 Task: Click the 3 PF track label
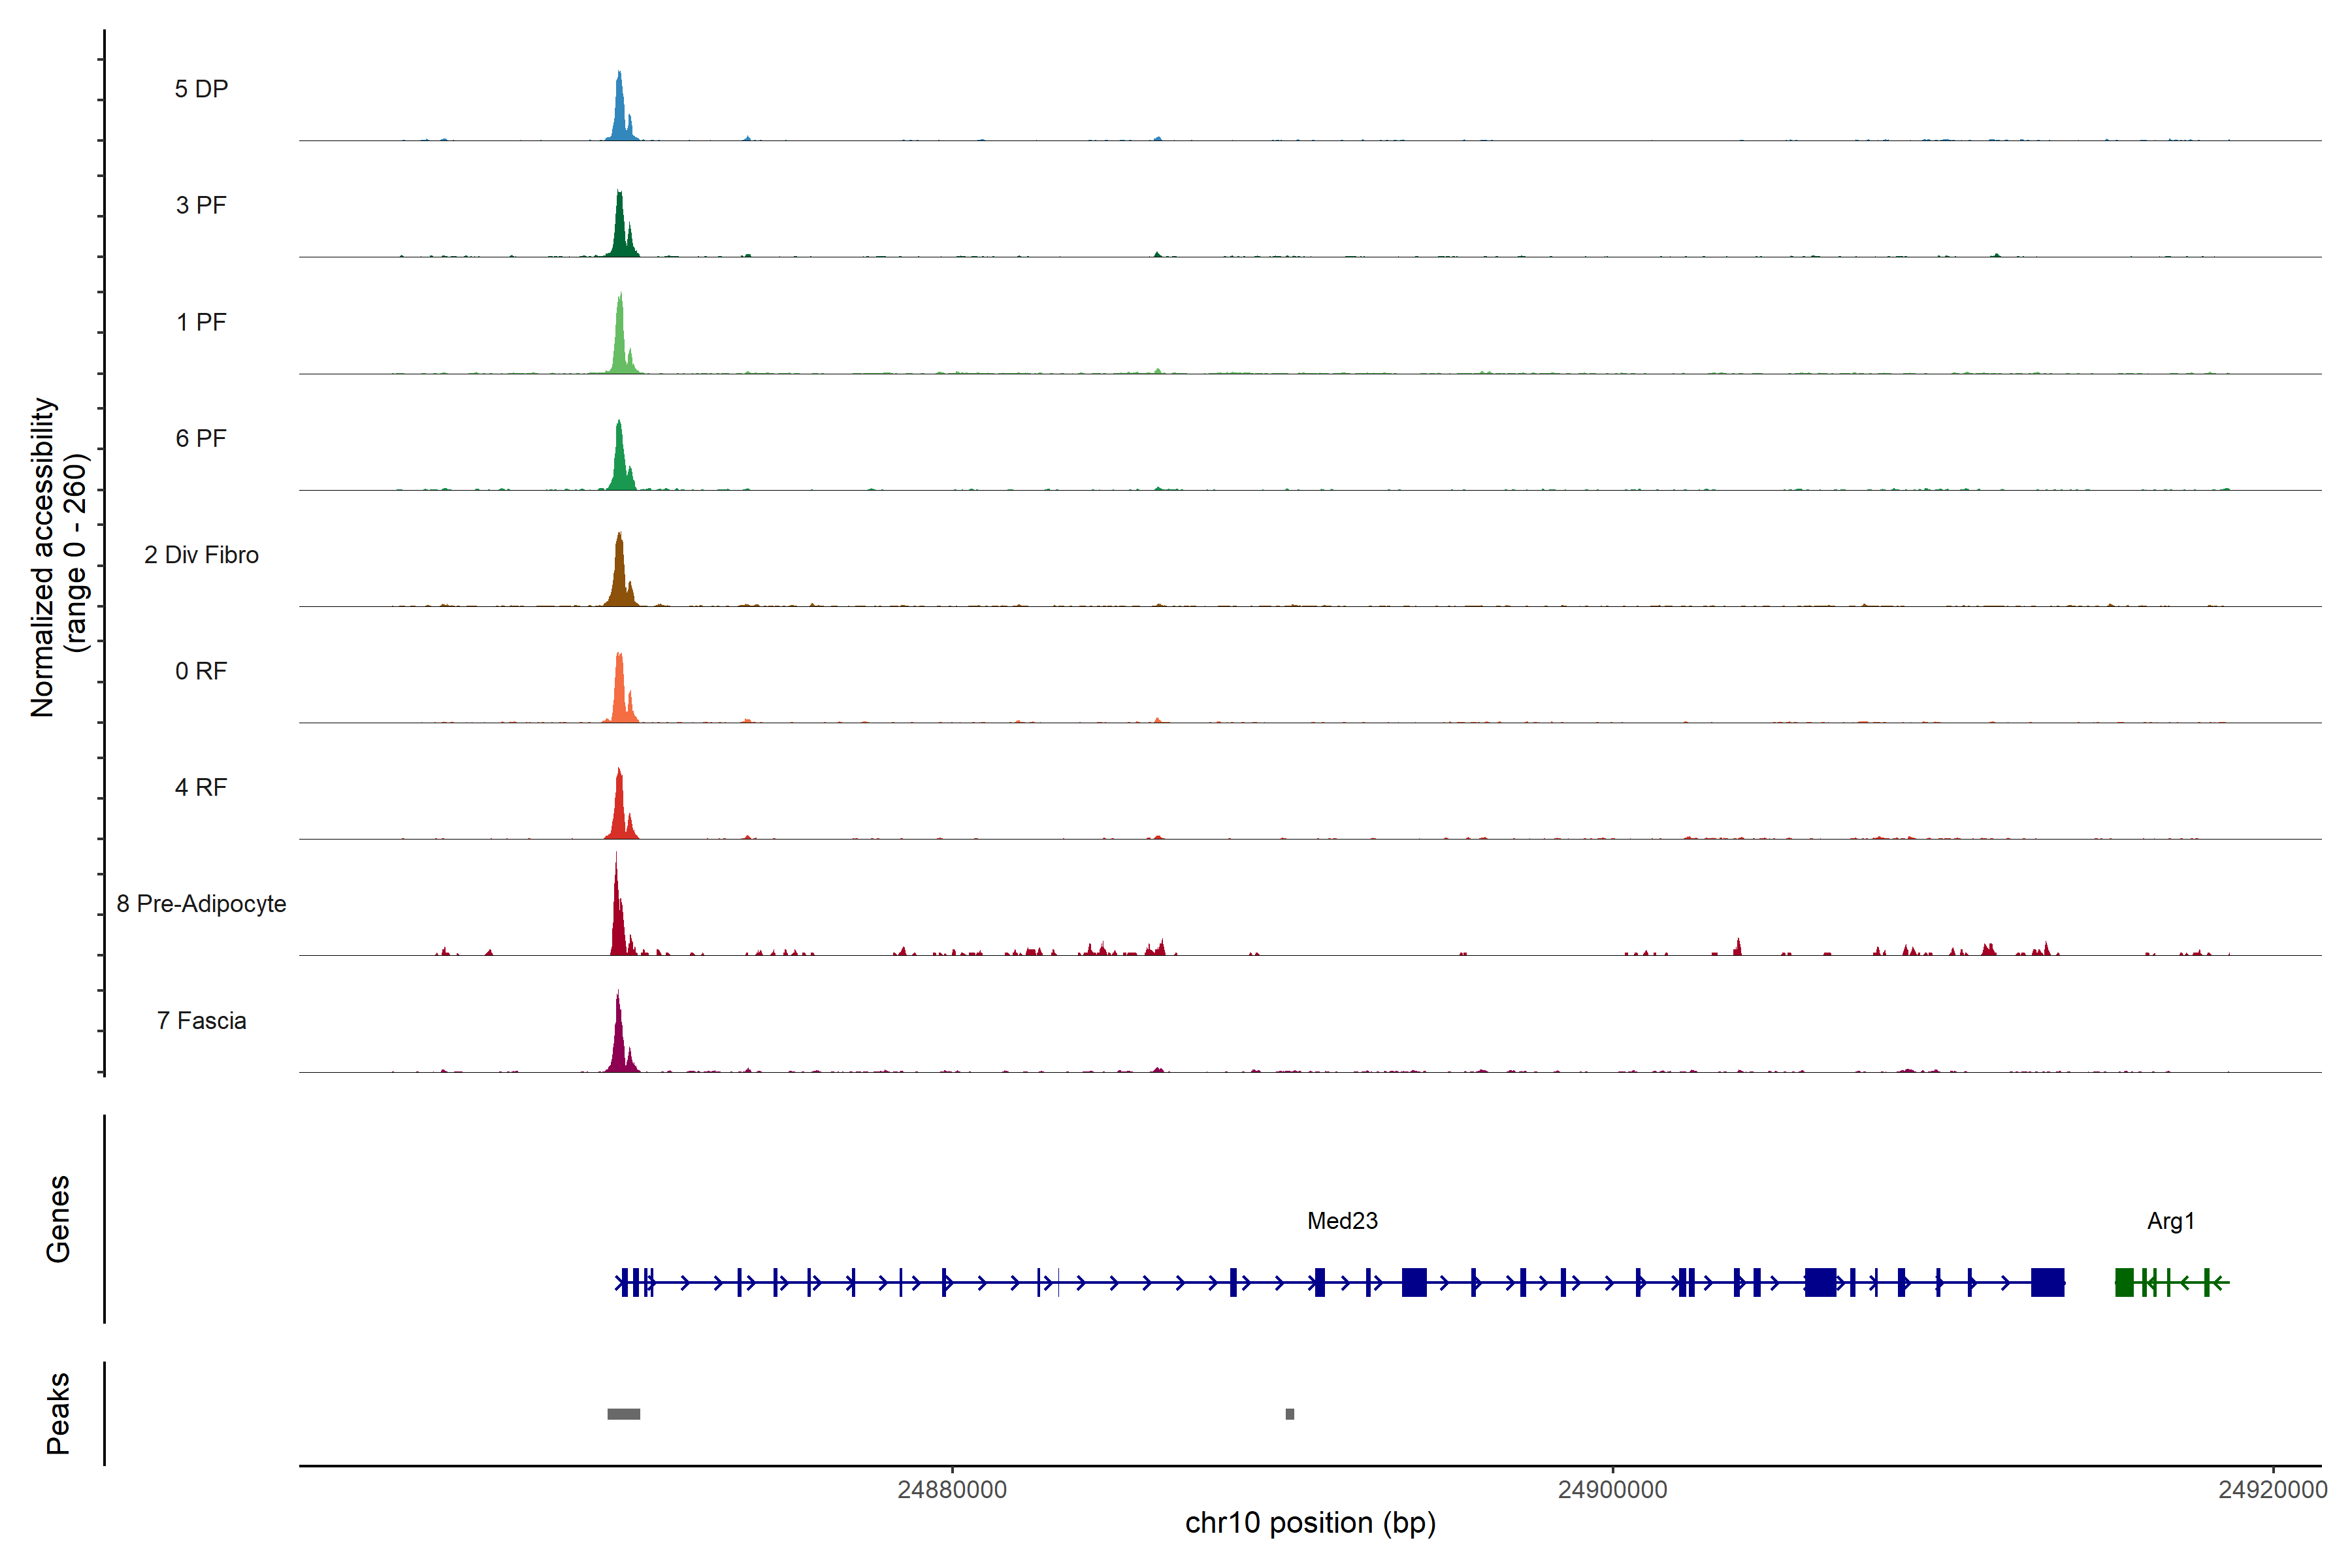pos(201,205)
